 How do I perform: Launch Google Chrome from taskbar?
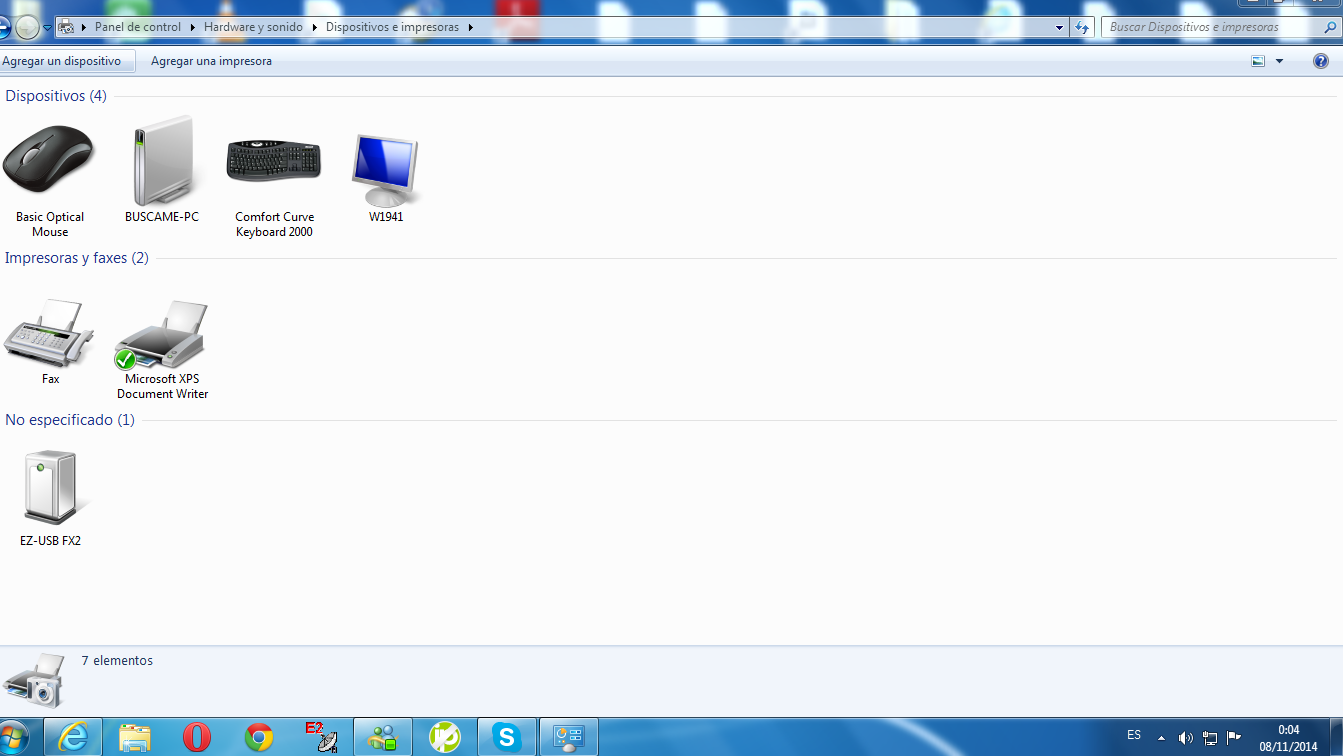point(259,738)
